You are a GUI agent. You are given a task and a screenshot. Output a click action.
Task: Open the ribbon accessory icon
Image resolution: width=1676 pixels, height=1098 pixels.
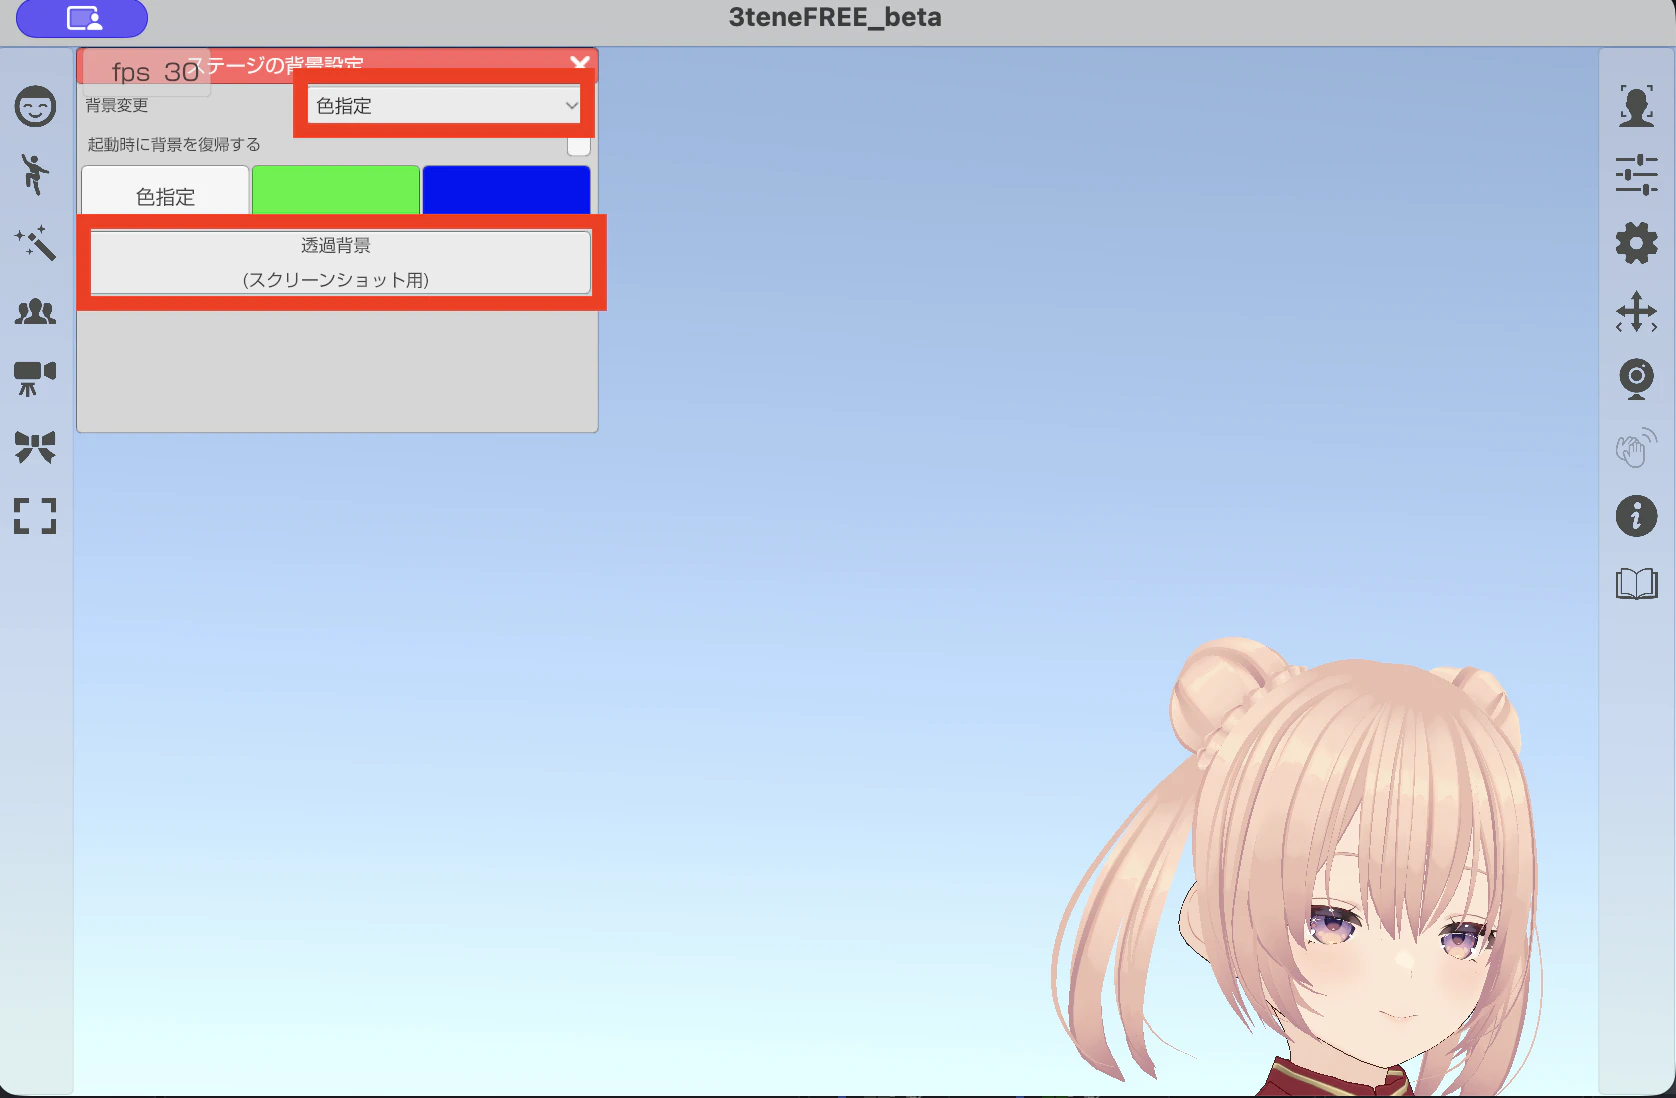[35, 447]
